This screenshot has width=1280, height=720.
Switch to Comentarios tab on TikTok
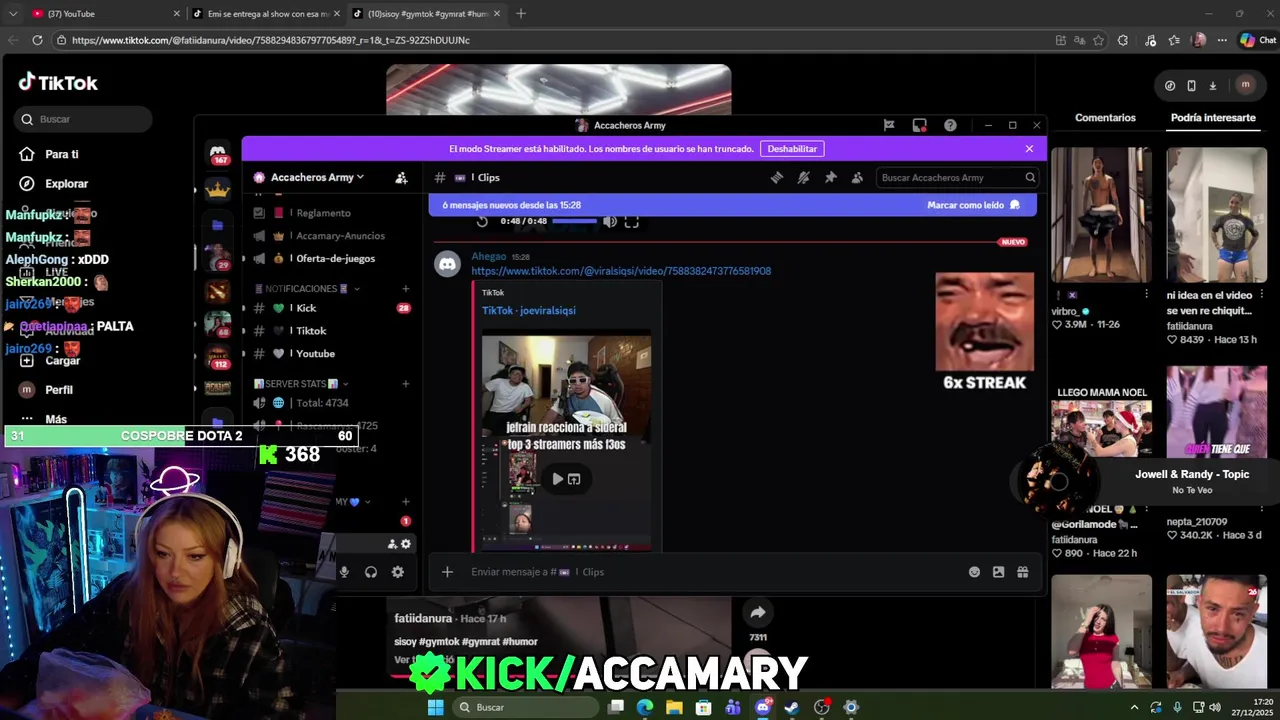pos(1105,118)
